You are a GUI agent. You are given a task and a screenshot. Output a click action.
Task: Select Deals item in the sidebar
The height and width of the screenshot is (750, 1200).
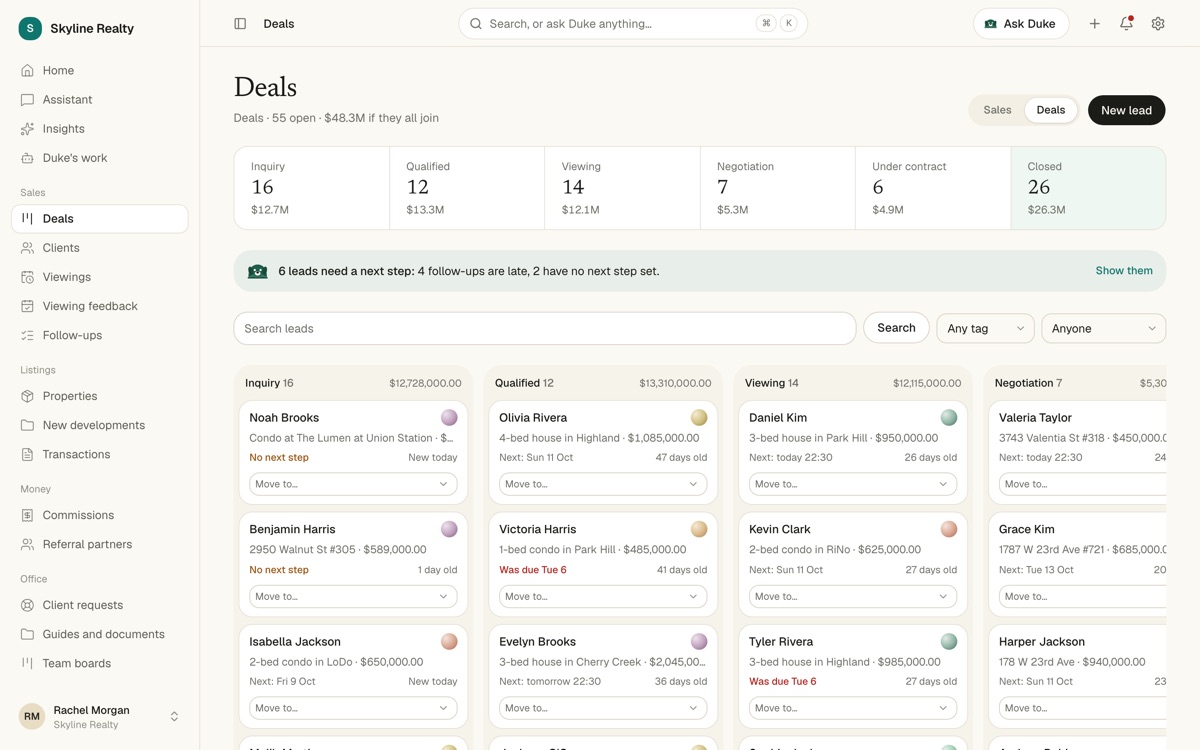click(x=99, y=219)
